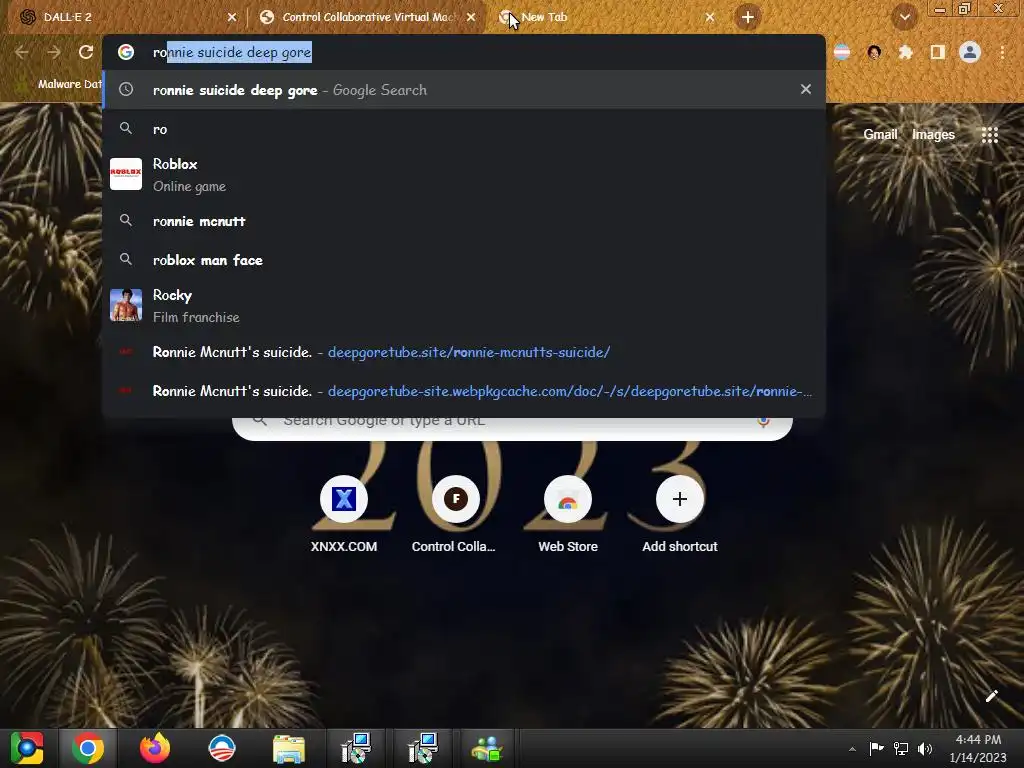1024x768 pixels.
Task: Open a new tab with plus button
Action: (x=748, y=17)
